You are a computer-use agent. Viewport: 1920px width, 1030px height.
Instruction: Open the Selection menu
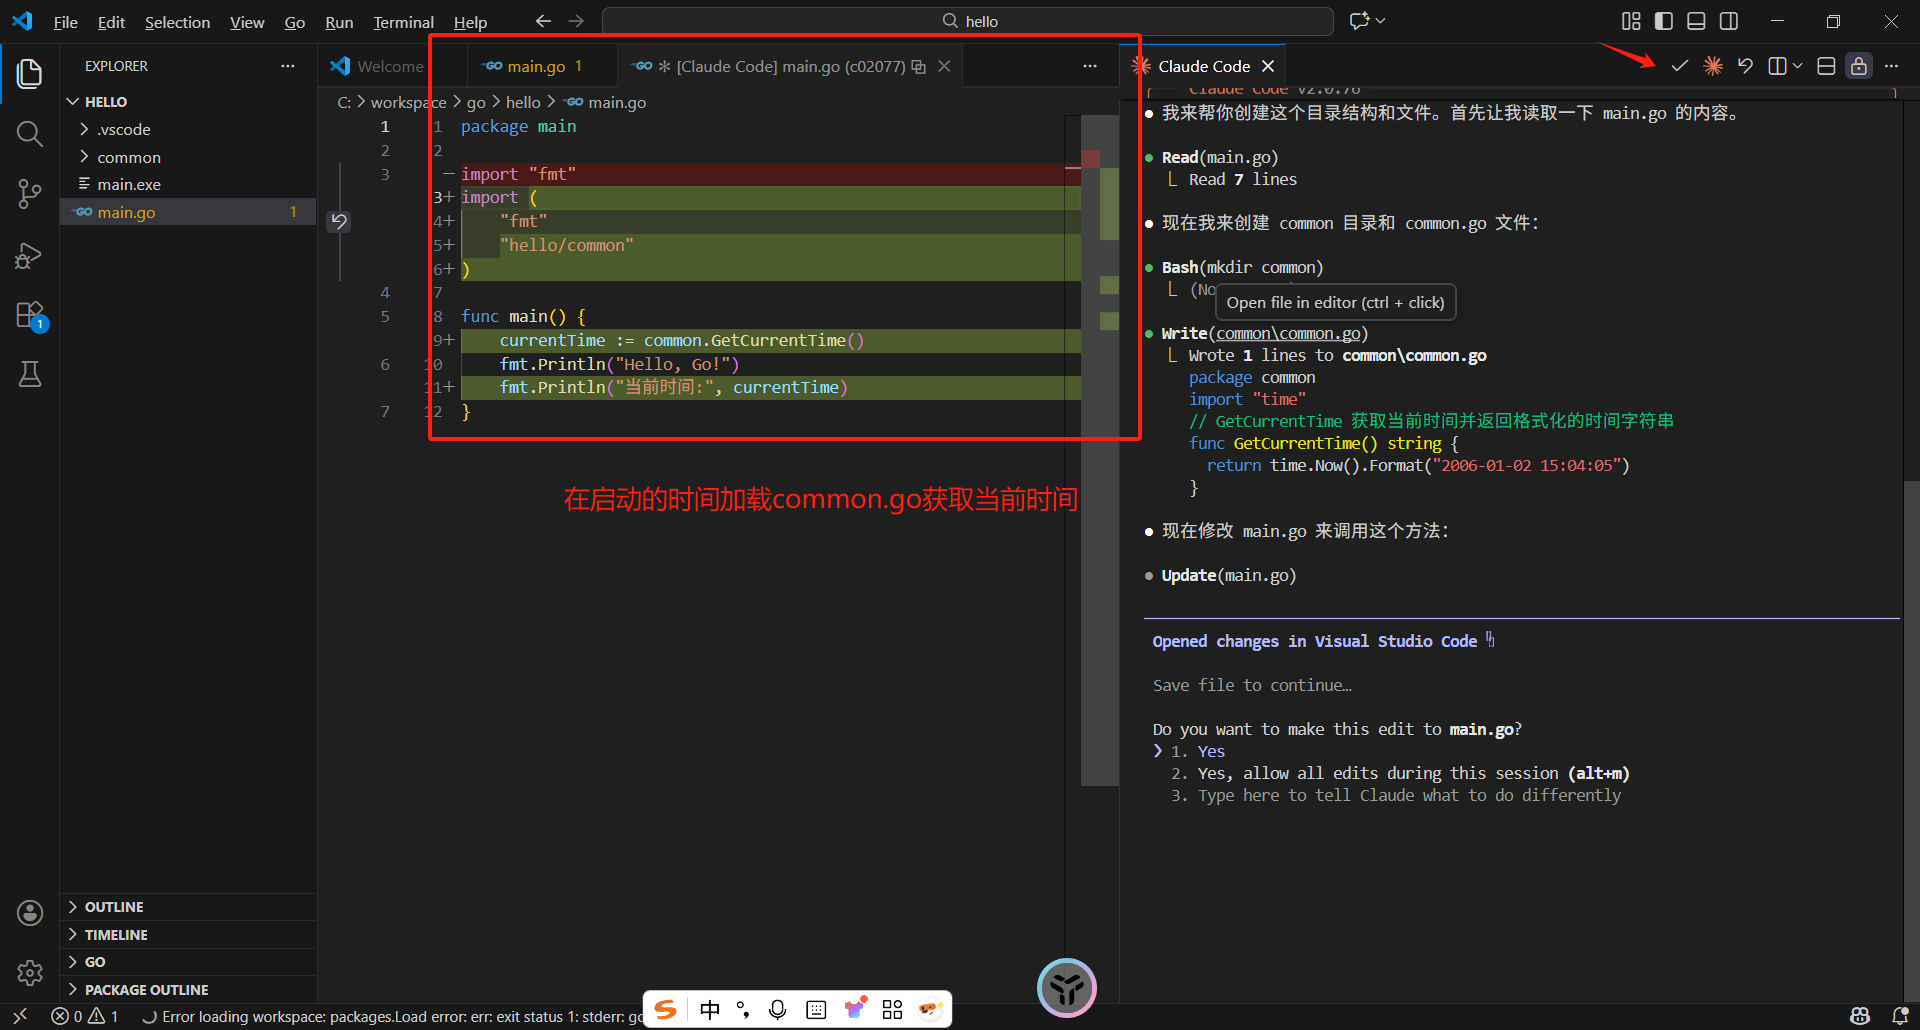177,22
